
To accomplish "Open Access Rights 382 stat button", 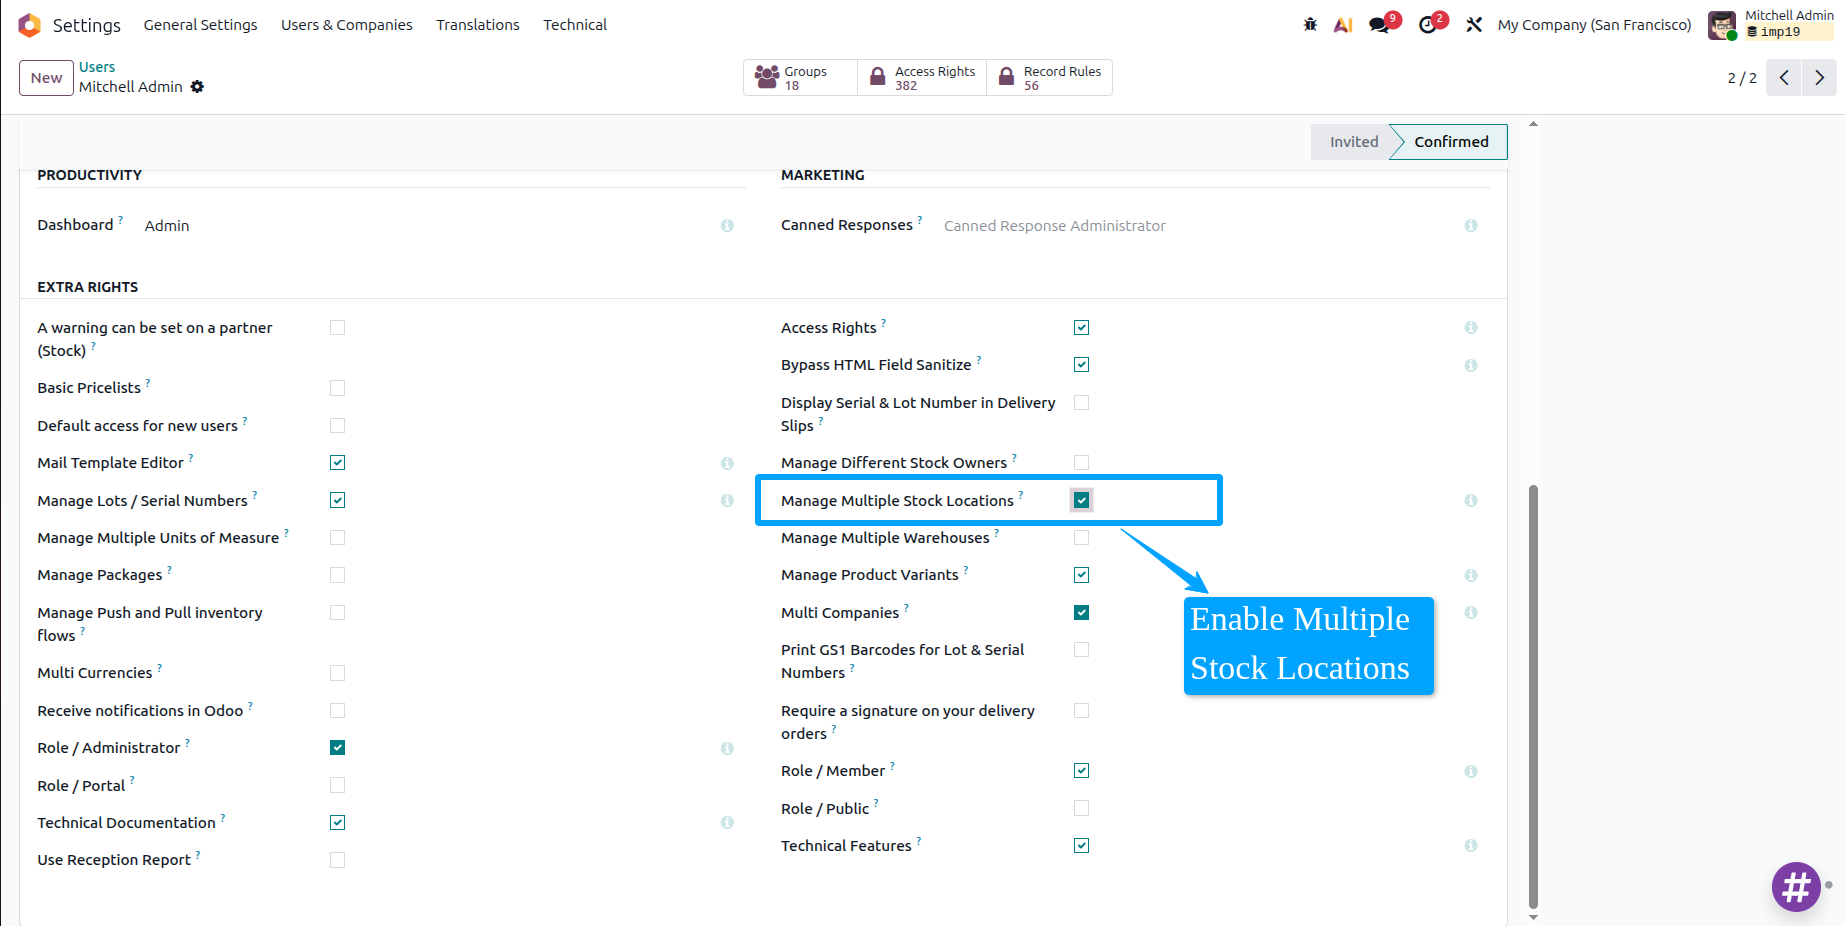I will point(922,78).
